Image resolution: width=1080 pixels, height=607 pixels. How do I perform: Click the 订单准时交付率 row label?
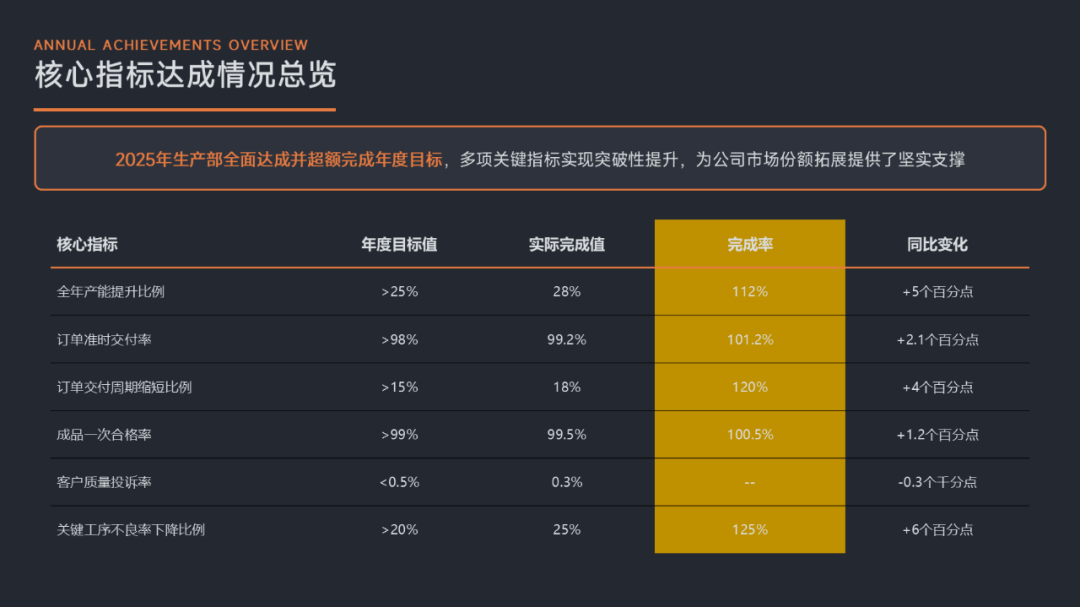104,340
